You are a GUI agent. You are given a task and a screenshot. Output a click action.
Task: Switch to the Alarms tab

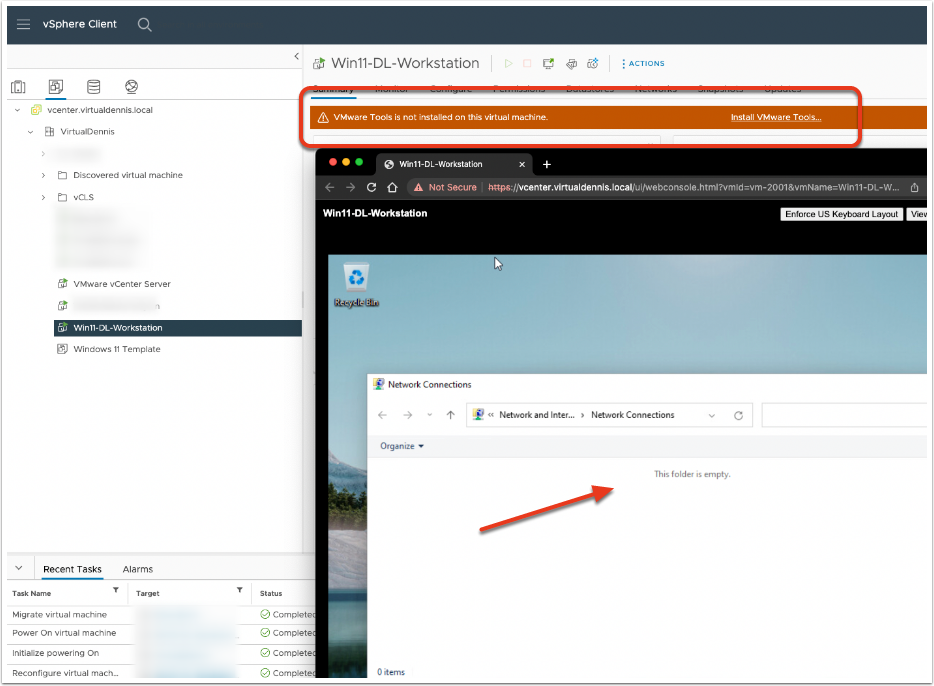(x=138, y=569)
